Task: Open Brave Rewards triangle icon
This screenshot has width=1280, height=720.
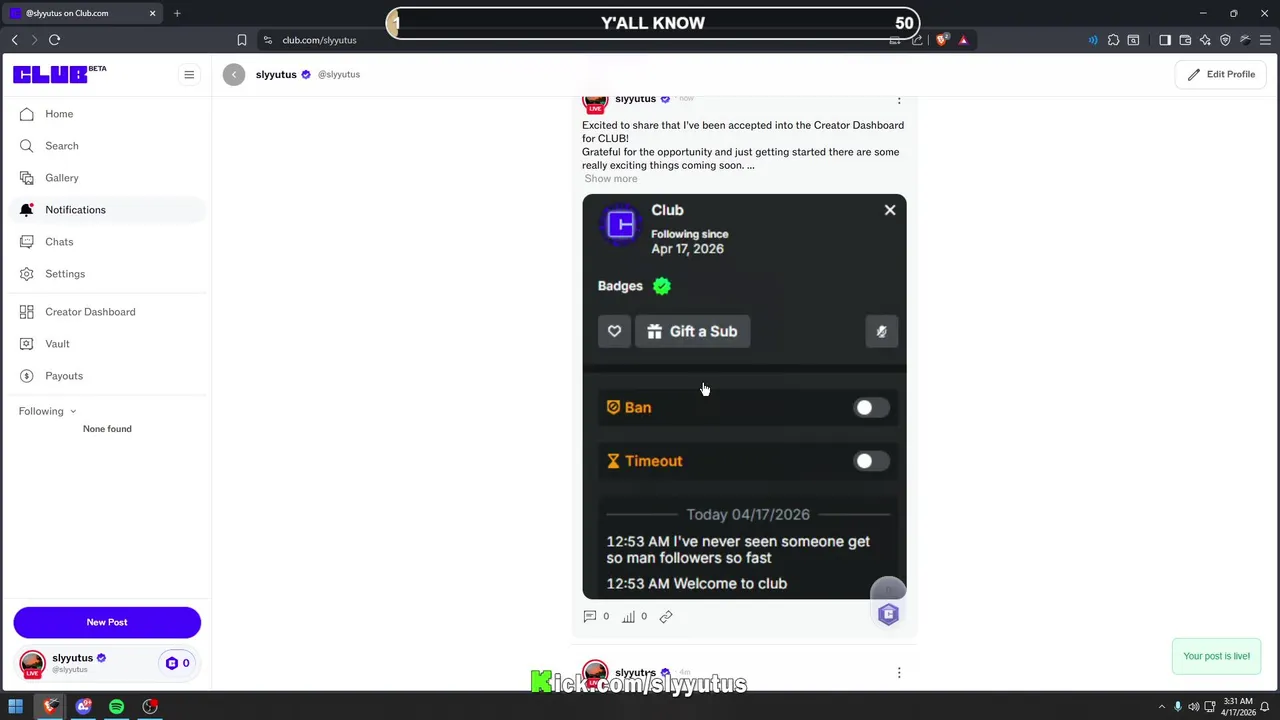Action: [963, 40]
